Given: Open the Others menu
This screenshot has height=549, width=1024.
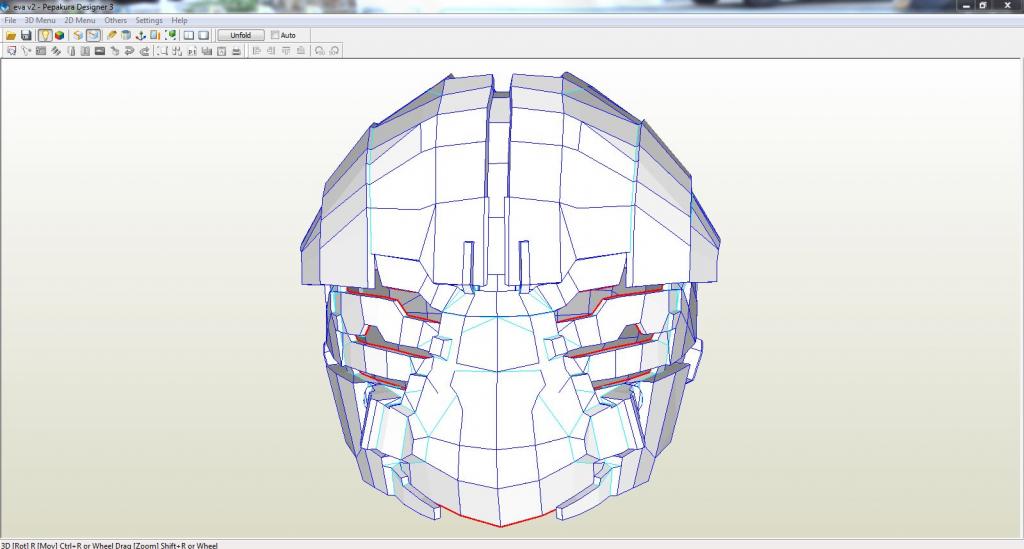Looking at the screenshot, I should tap(116, 20).
